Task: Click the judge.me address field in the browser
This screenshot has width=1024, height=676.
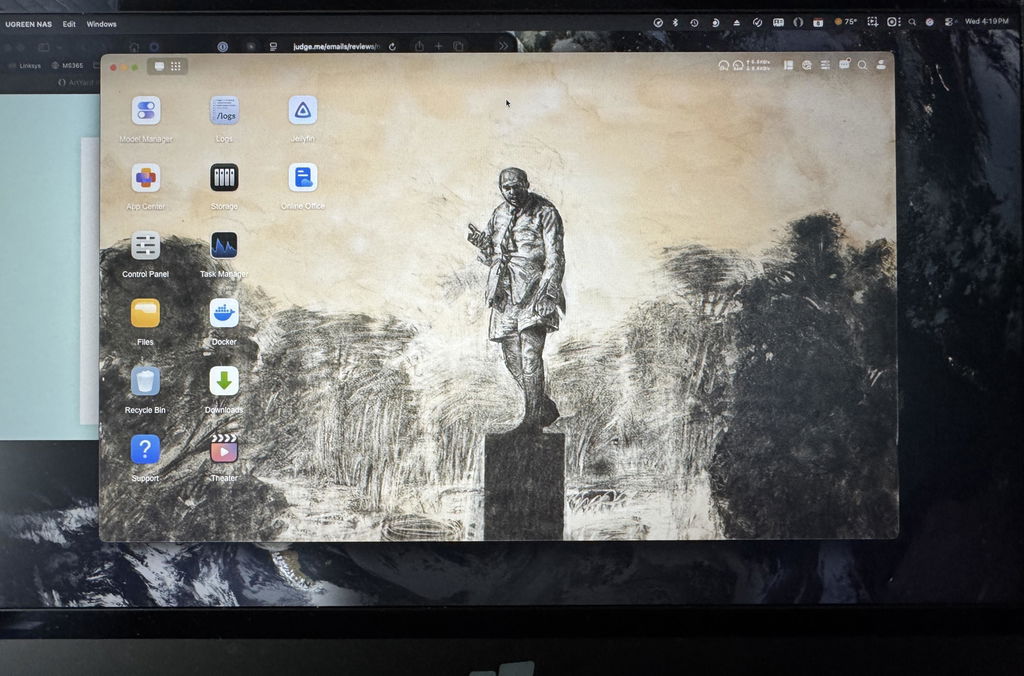Action: coord(335,46)
